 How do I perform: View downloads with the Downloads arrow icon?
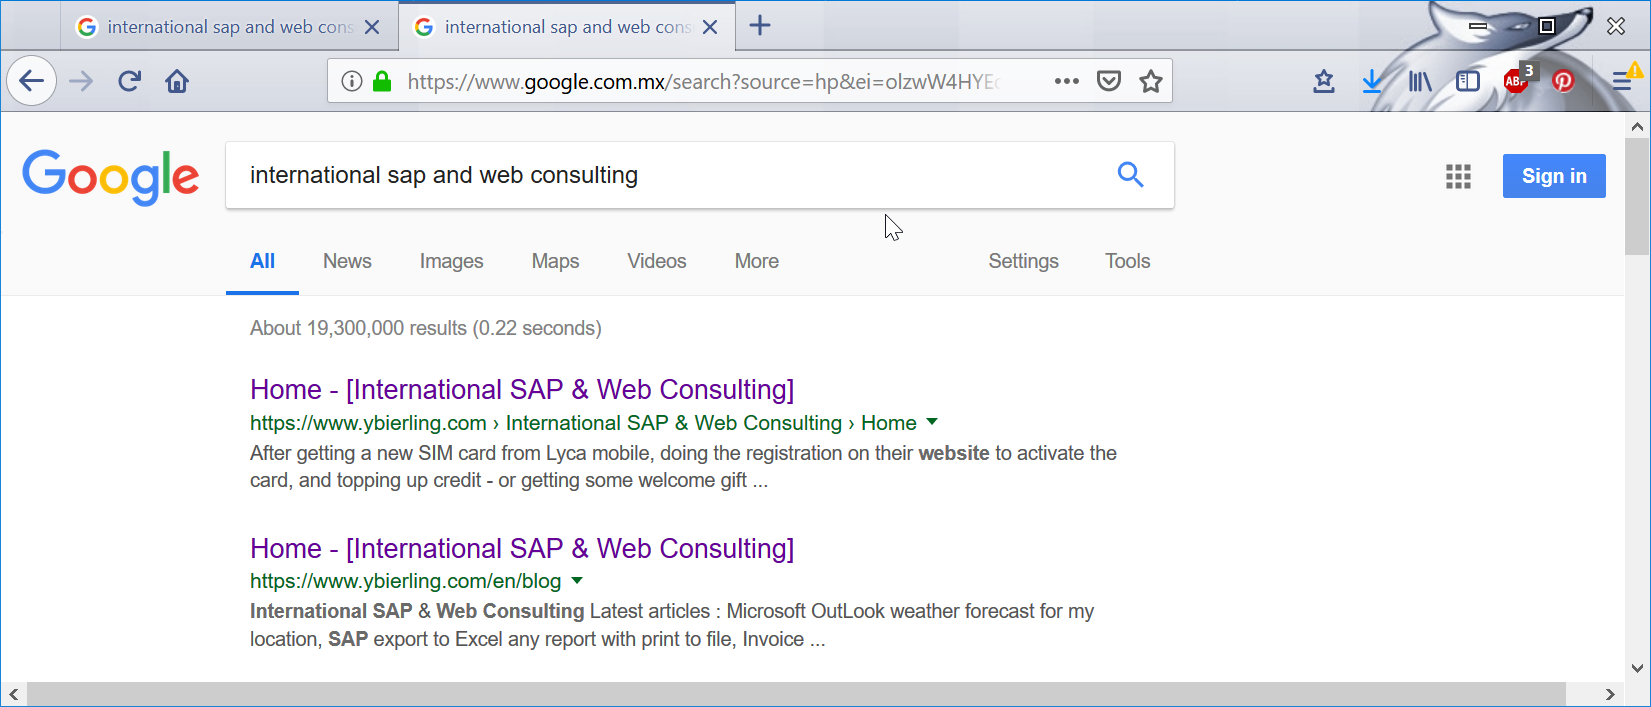(1371, 81)
